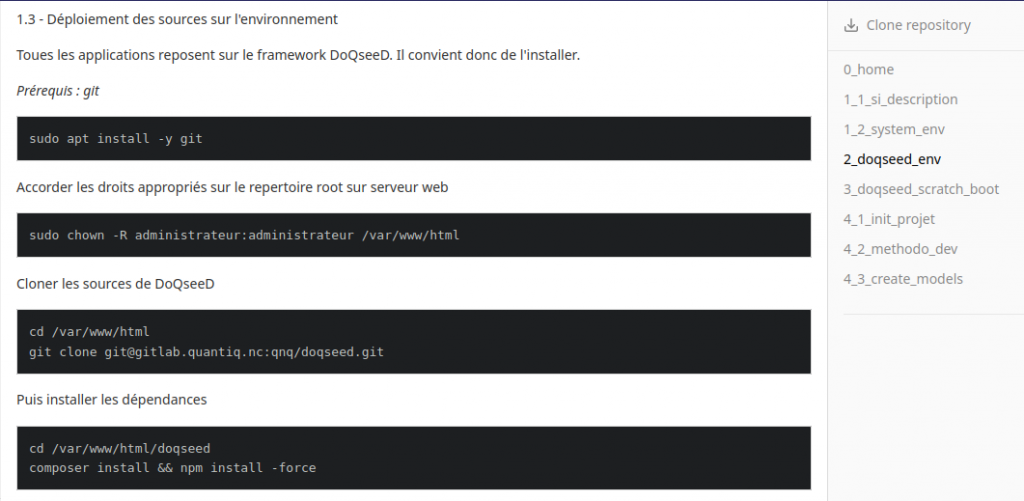This screenshot has height=501, width=1024.
Task: Click the heading 1.3 Déploiement des sources
Action: coord(177,20)
